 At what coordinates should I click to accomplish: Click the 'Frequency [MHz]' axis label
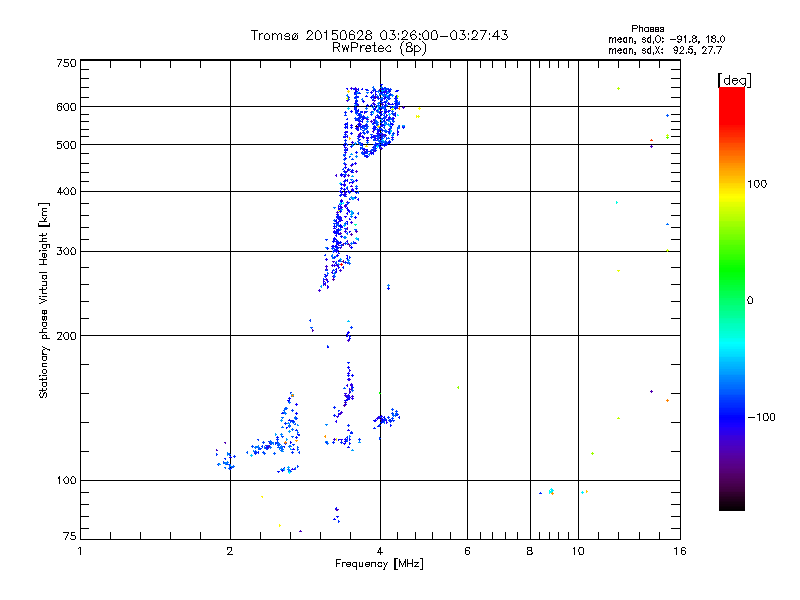pyautogui.click(x=379, y=564)
